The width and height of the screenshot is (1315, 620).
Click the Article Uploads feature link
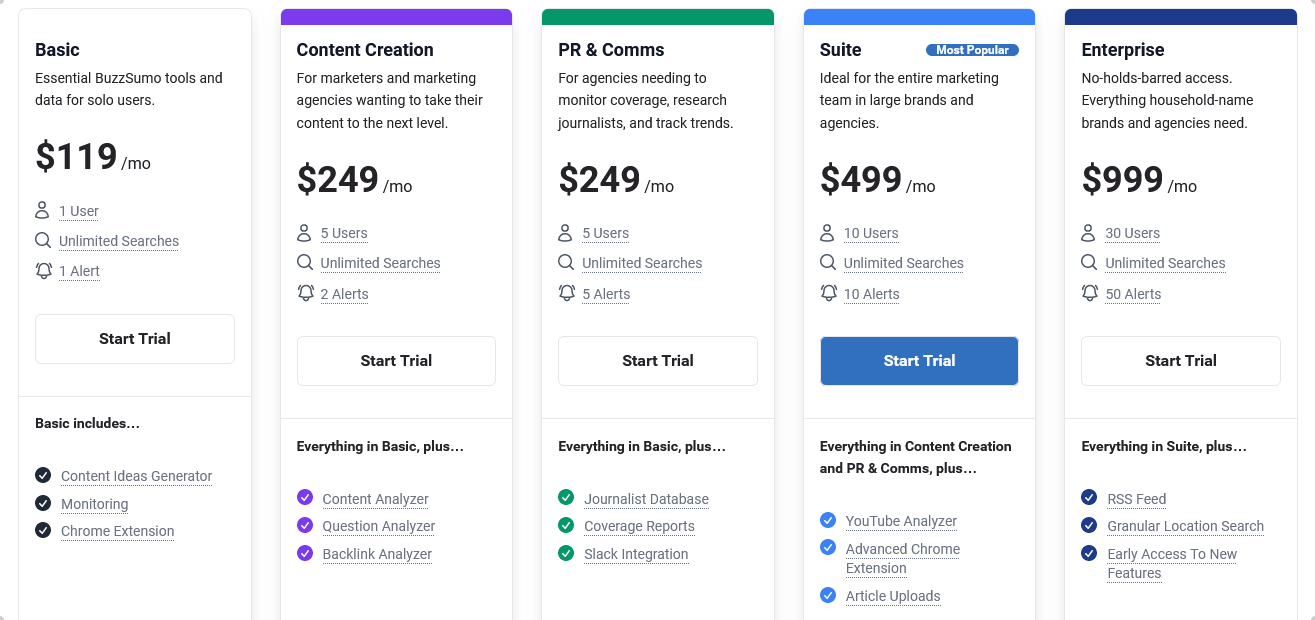(893, 596)
